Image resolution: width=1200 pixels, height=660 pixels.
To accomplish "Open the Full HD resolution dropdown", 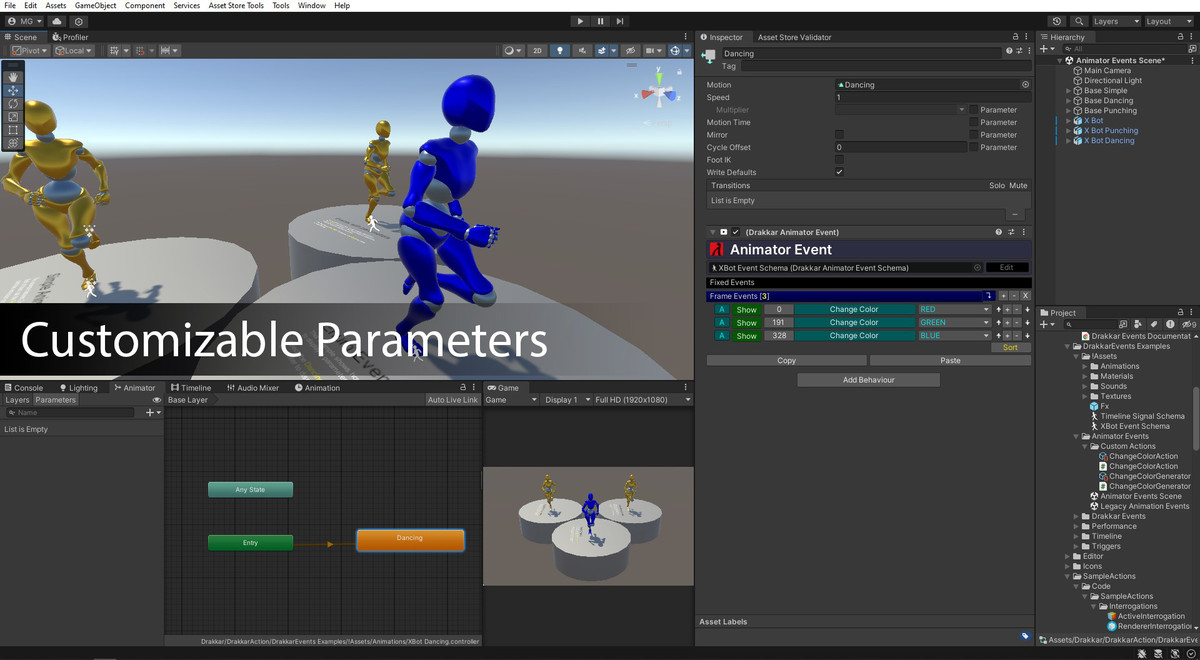I will point(643,400).
